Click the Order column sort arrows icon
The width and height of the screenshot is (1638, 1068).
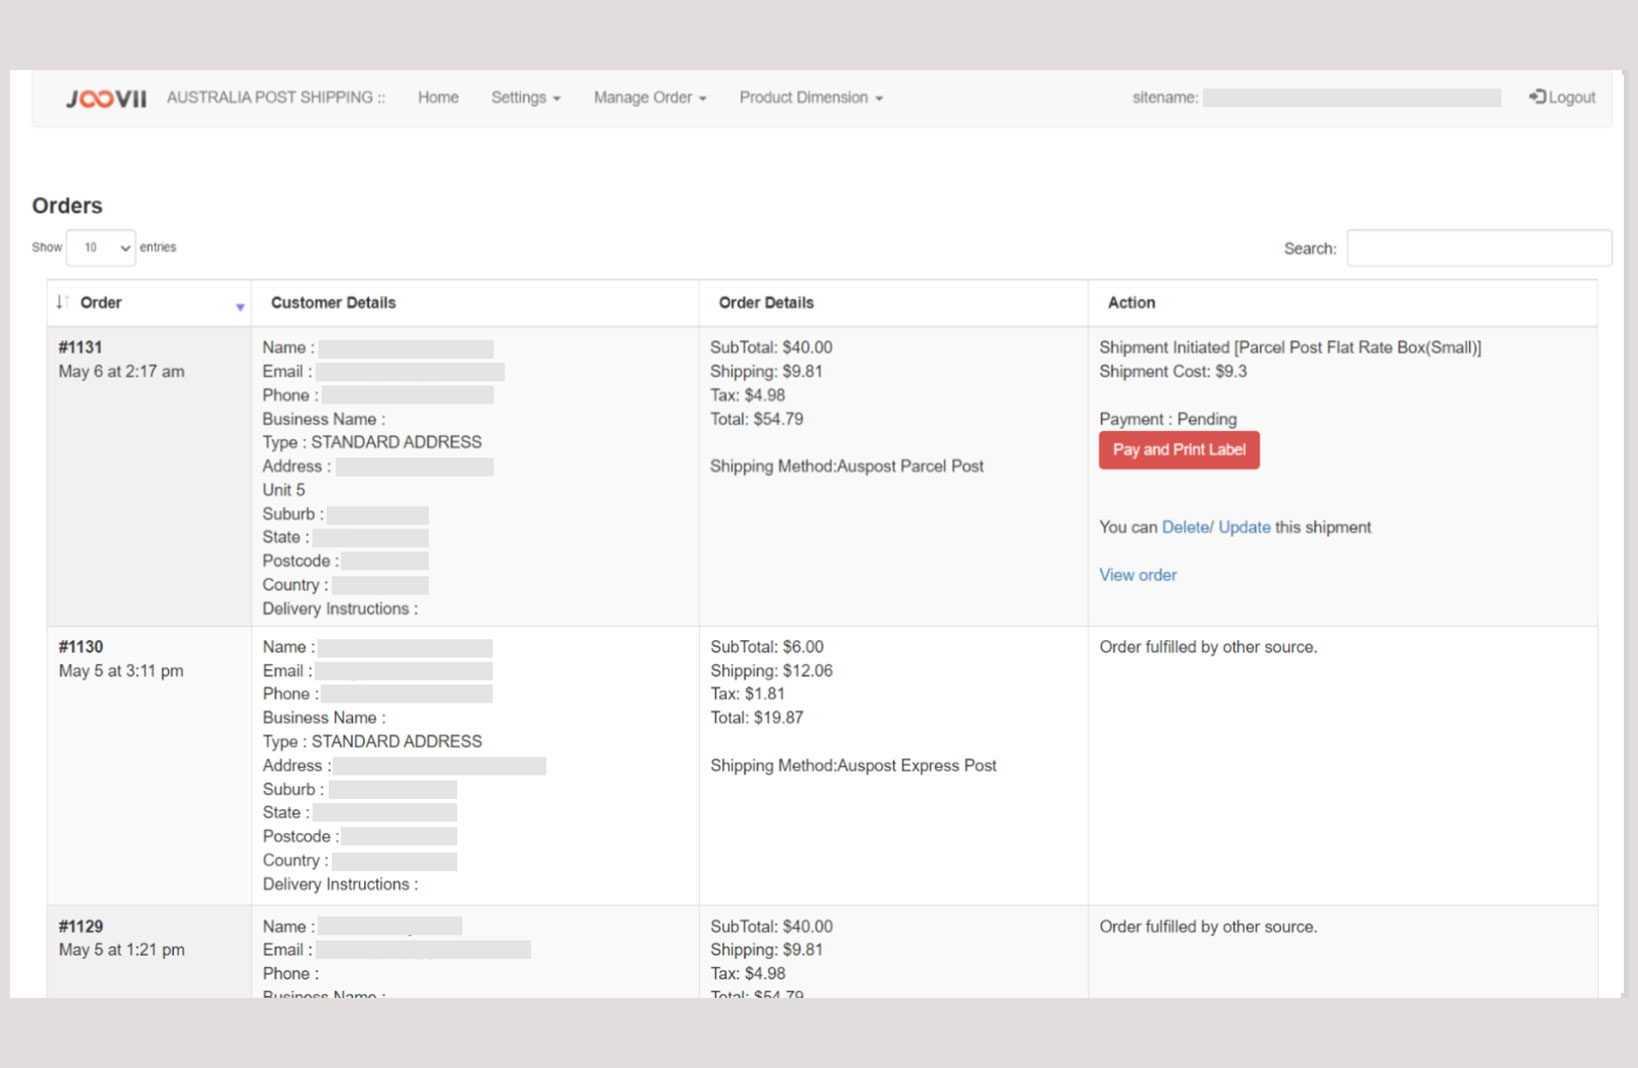[x=62, y=302]
